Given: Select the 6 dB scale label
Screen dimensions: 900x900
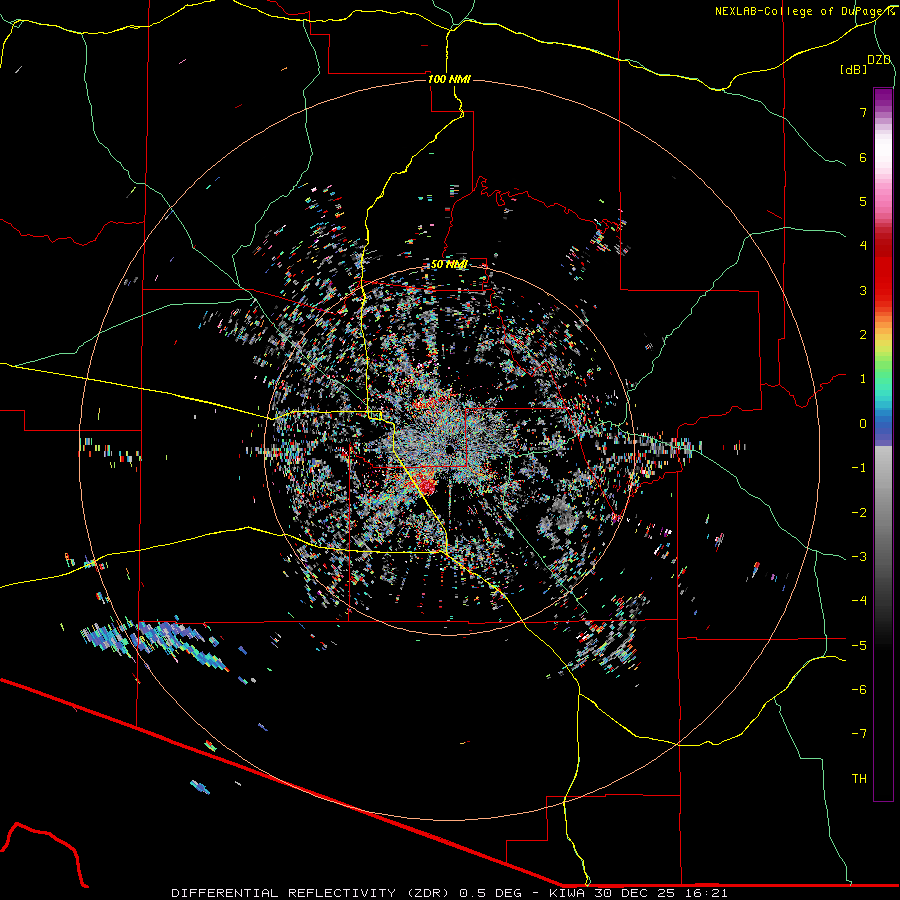Looking at the screenshot, I should [863, 157].
